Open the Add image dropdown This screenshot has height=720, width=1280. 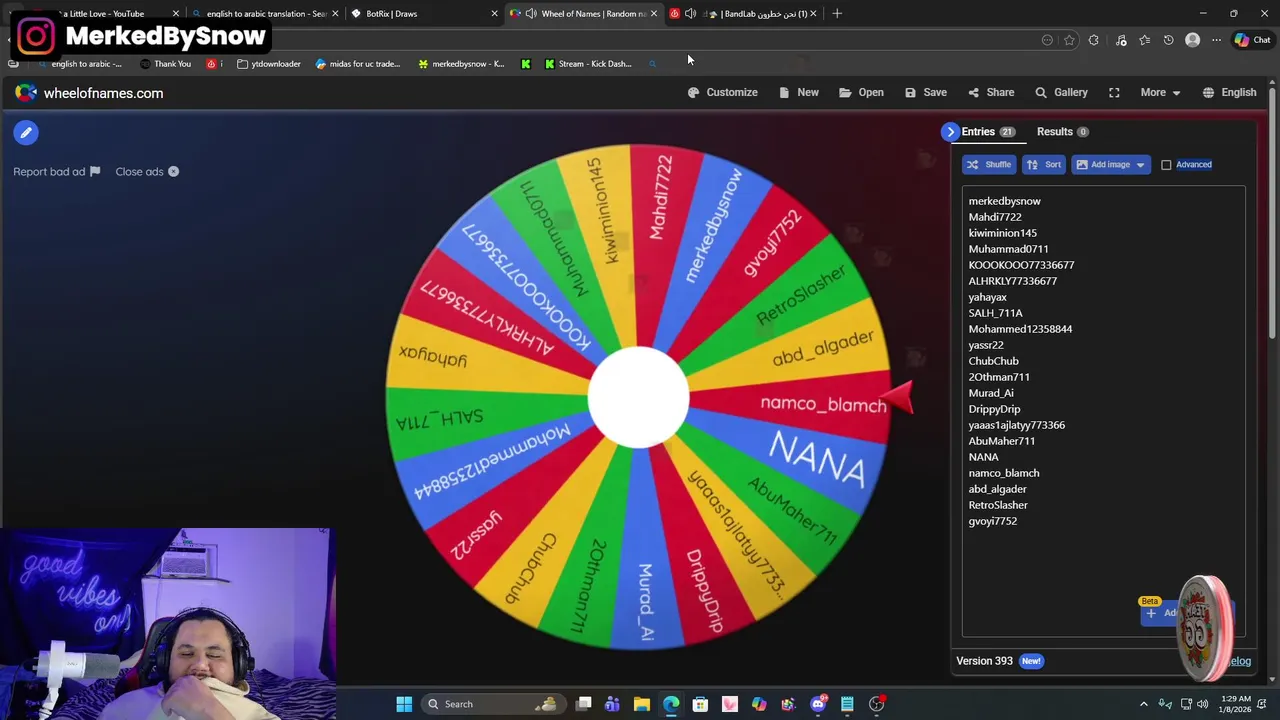point(1110,164)
